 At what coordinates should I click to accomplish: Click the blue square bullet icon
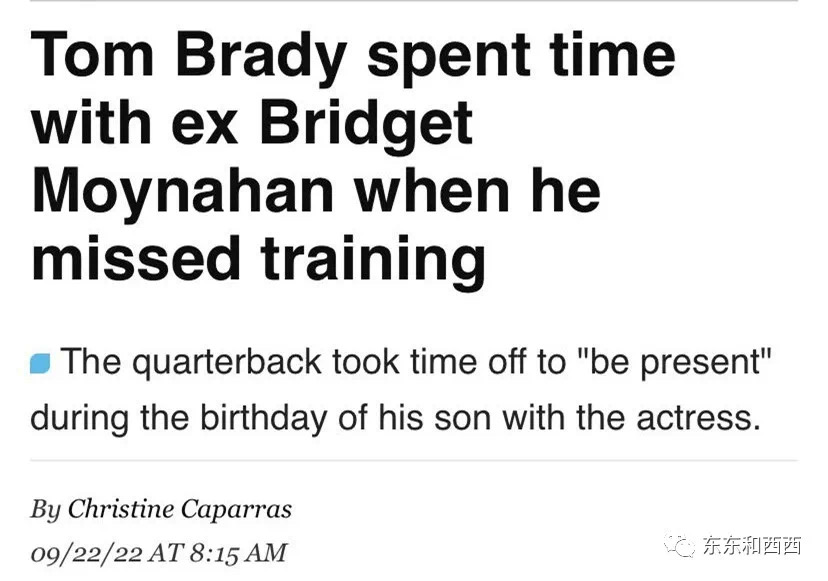tap(40, 364)
